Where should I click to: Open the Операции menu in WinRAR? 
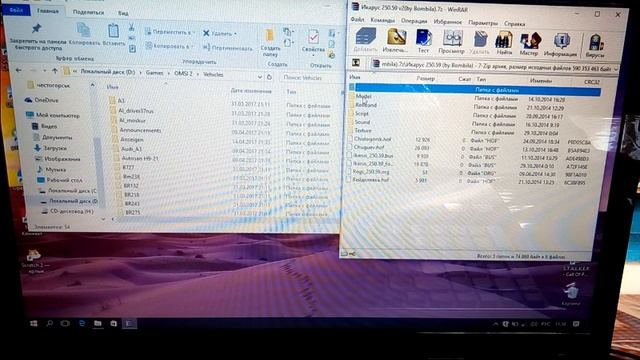pyautogui.click(x=414, y=21)
